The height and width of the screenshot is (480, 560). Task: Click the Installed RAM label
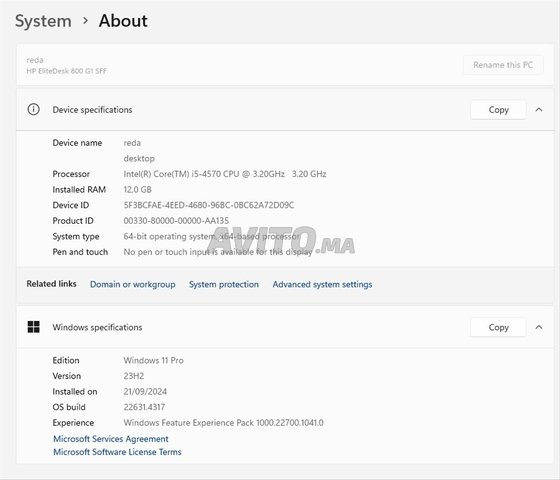point(79,189)
